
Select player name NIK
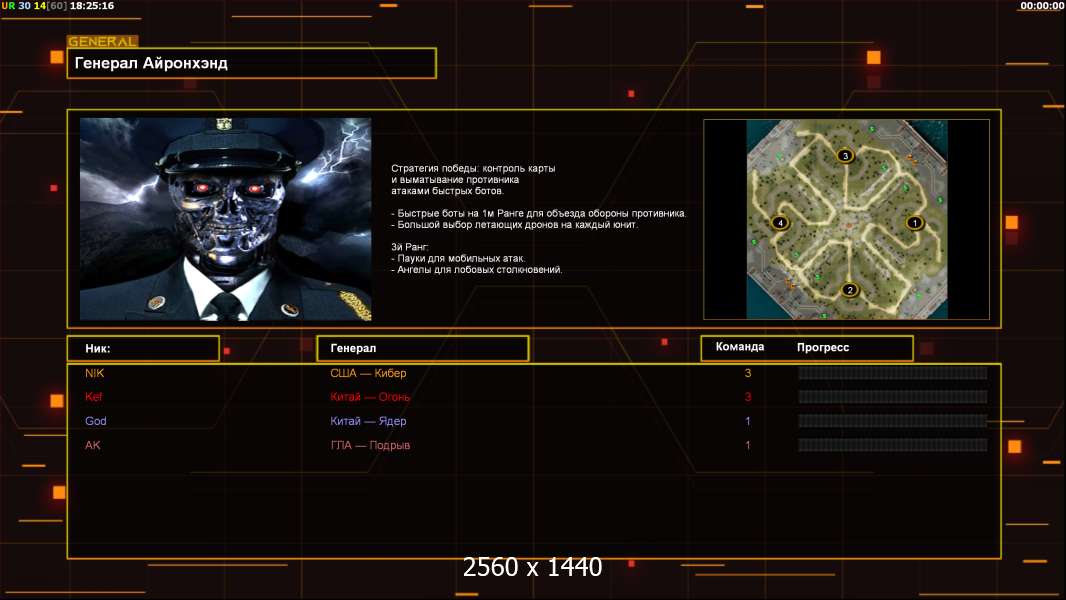pos(94,373)
